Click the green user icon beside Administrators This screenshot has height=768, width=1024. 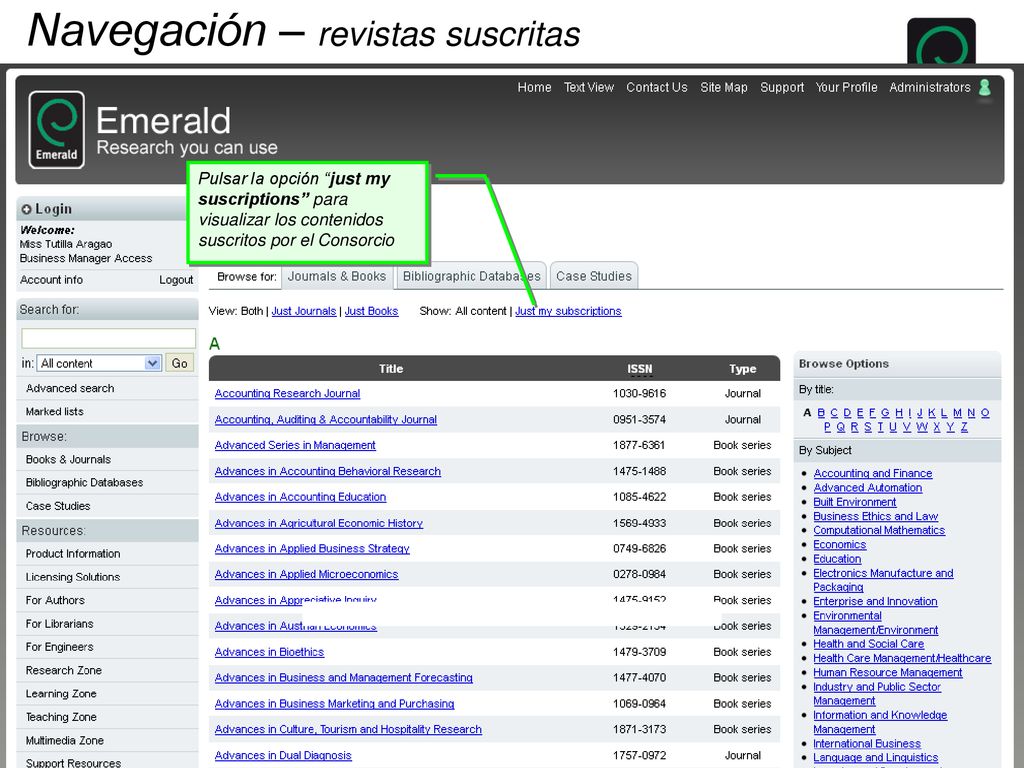pos(985,87)
